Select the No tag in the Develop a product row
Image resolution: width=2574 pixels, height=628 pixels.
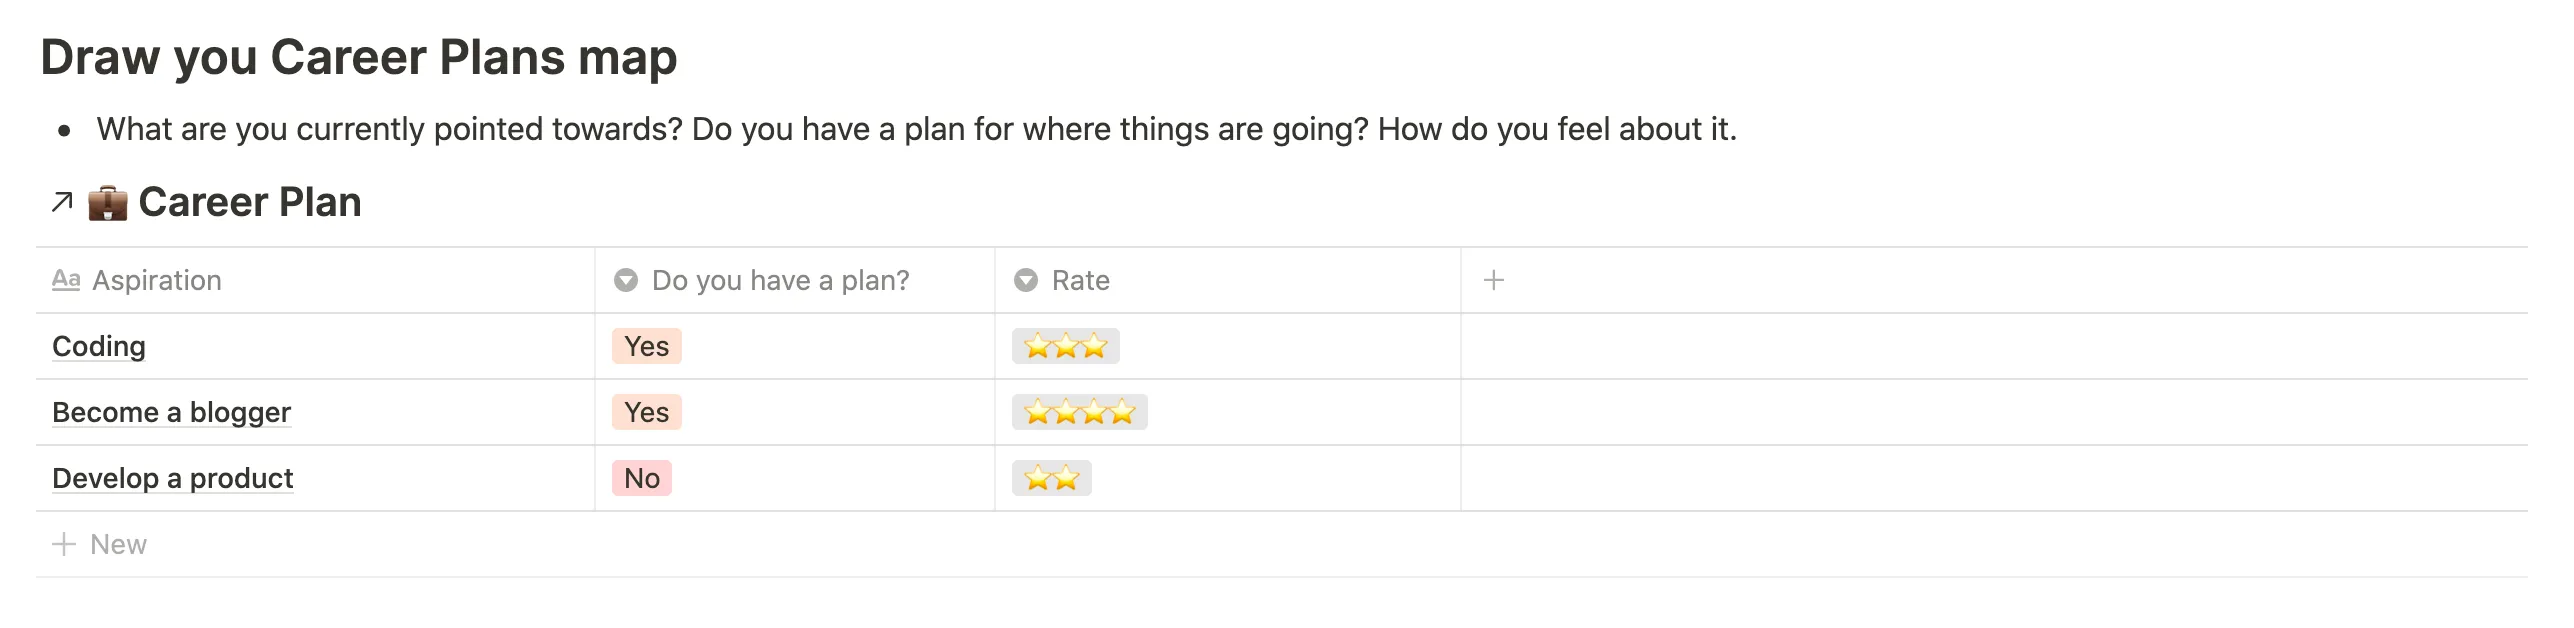click(x=643, y=478)
